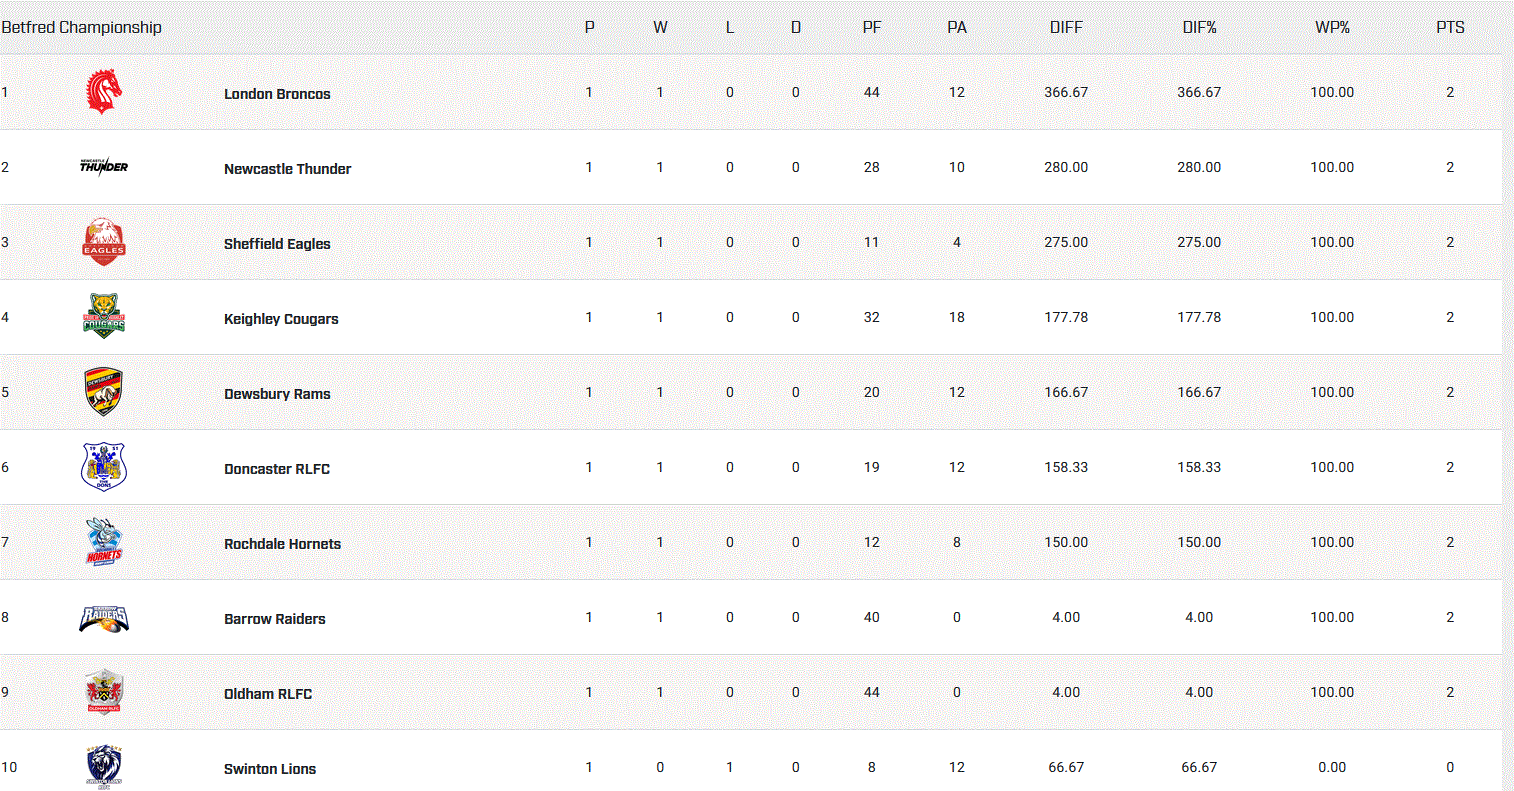Screen dimensions: 1514x791
Task: Select the WP% column header
Action: pyautogui.click(x=1332, y=28)
